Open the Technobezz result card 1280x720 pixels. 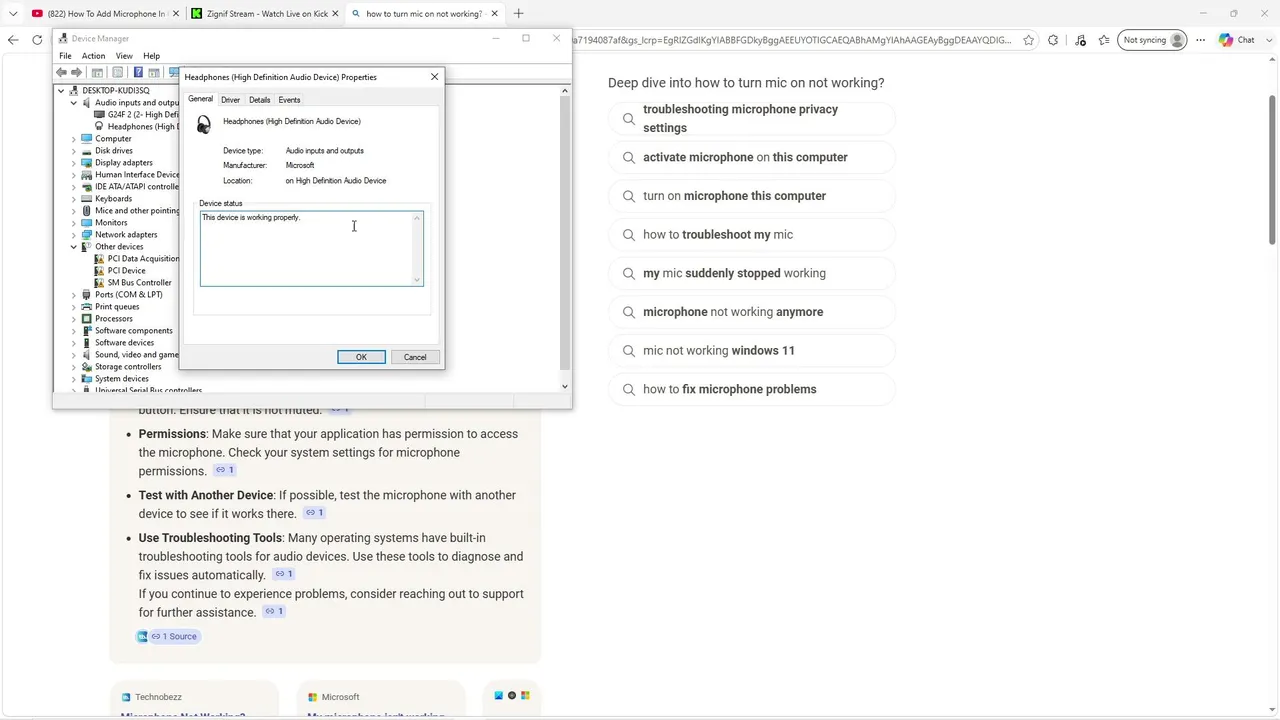point(194,700)
